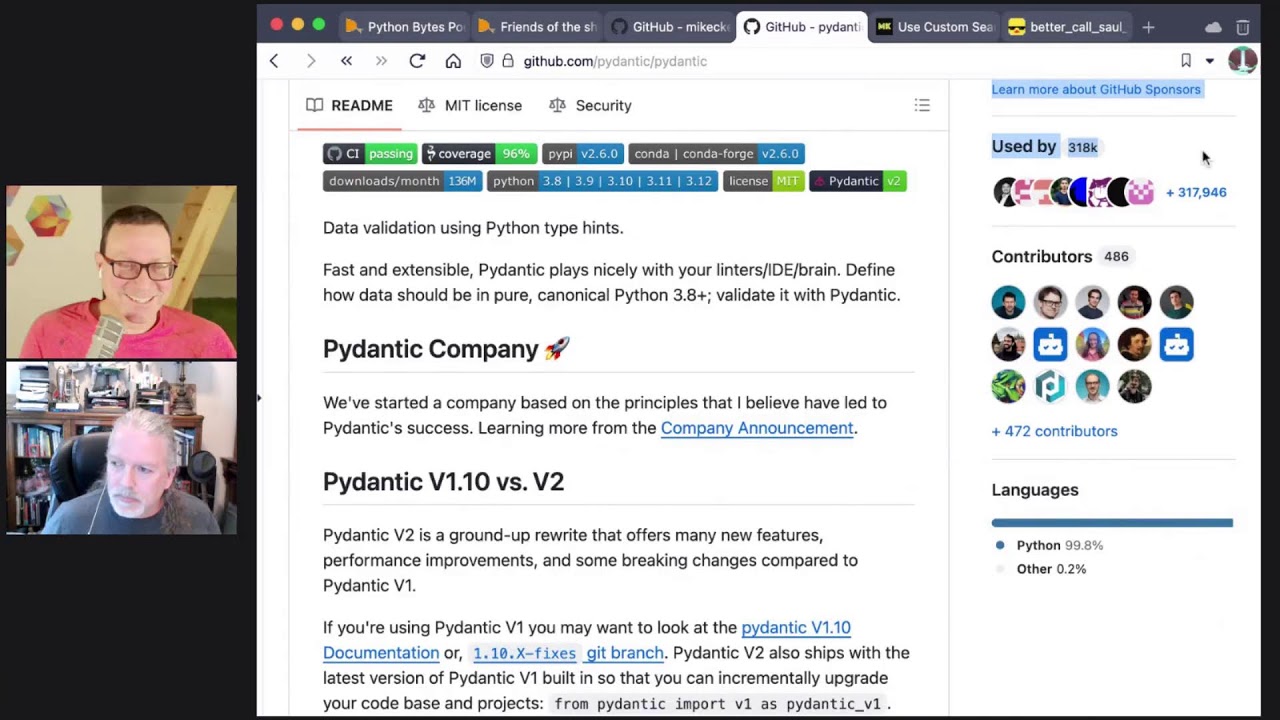This screenshot has width=1280, height=720.
Task: Open the browser home page icon
Action: [x=453, y=61]
